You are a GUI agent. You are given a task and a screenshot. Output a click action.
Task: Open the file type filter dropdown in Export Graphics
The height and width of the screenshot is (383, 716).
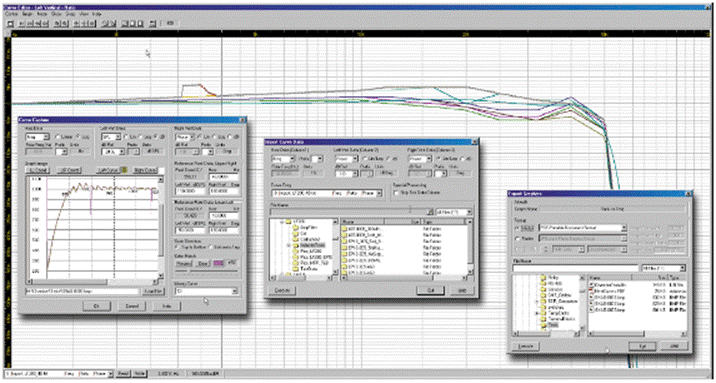(664, 268)
